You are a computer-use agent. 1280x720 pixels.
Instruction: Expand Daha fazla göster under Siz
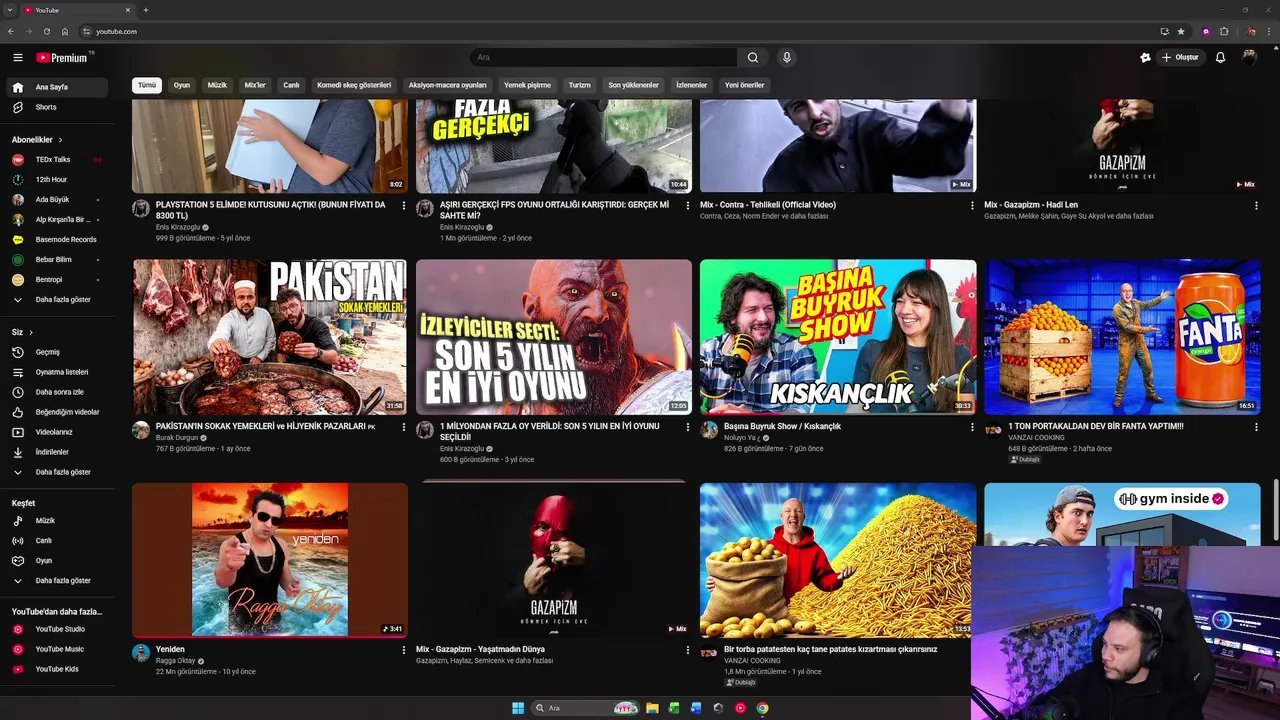click(57, 472)
